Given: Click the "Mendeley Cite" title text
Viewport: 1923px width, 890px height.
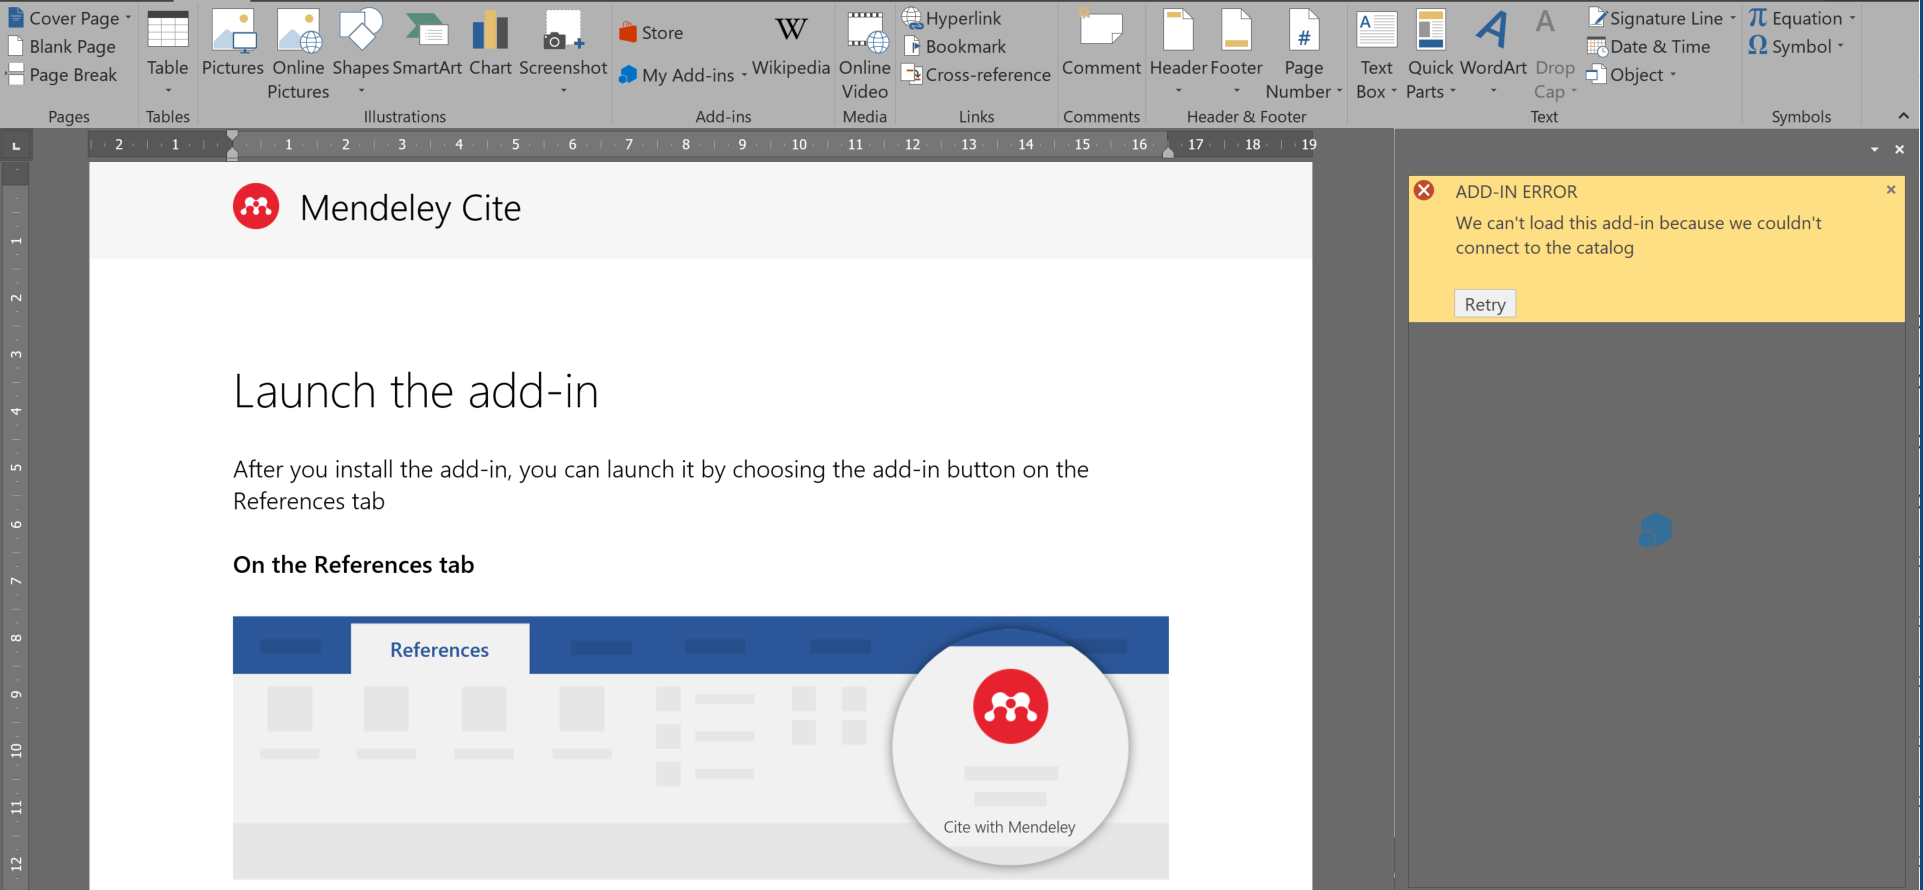Looking at the screenshot, I should [410, 208].
